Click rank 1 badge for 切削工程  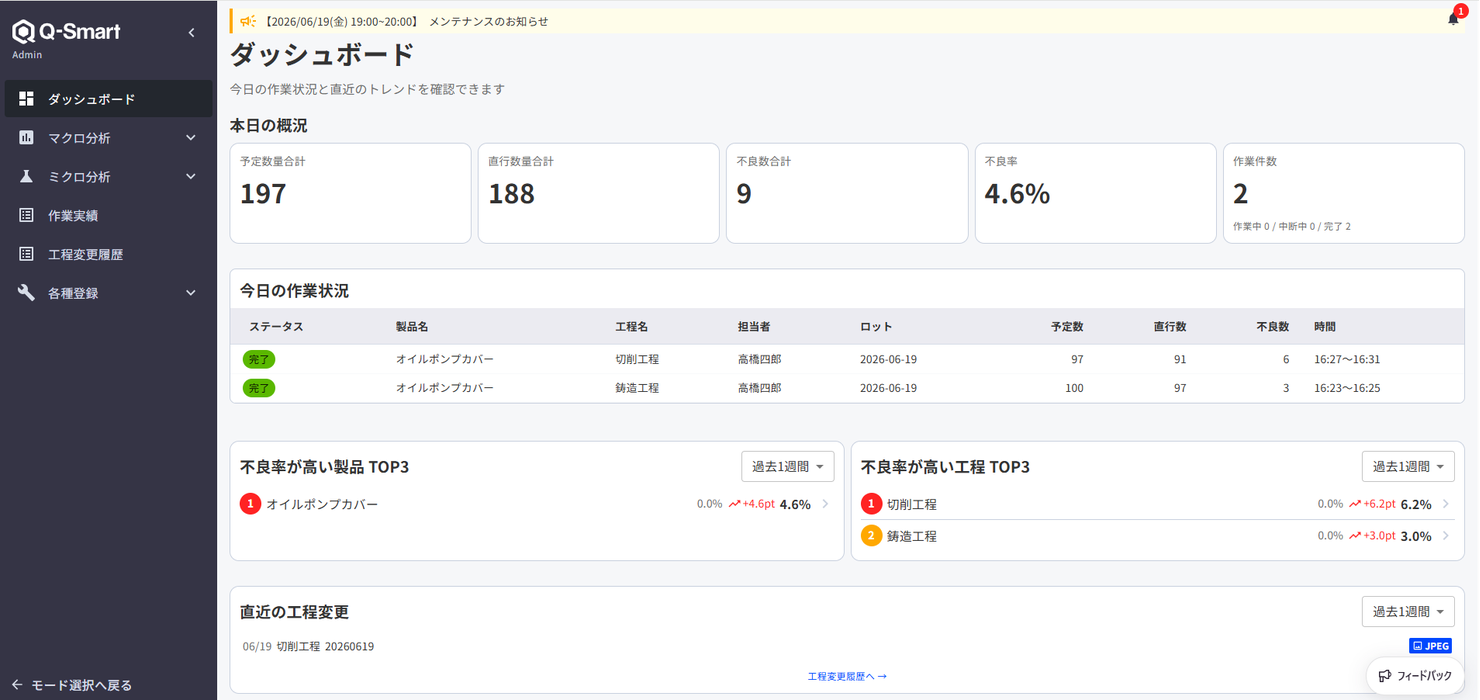pos(871,504)
